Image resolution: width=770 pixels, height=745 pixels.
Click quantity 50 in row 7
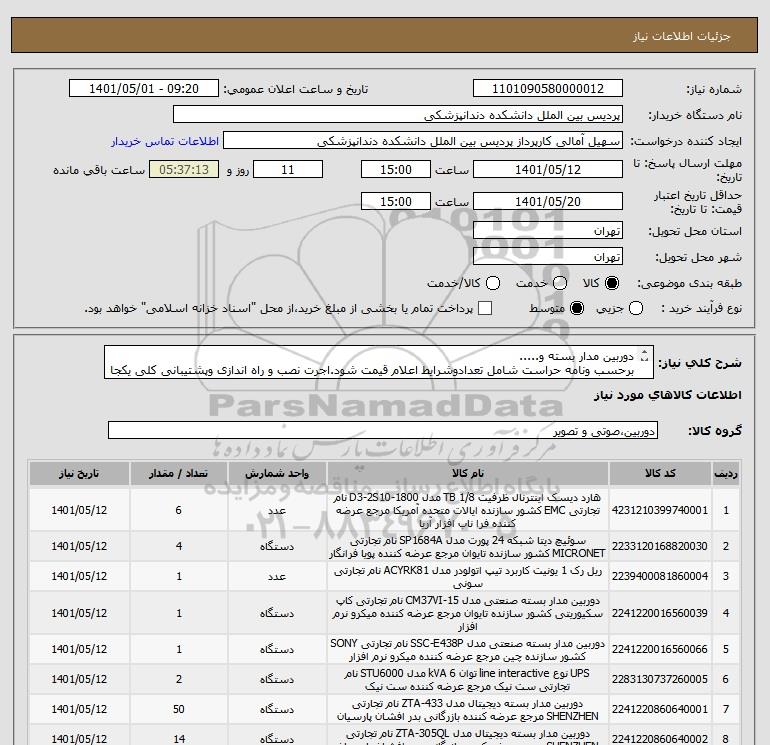[x=179, y=709]
